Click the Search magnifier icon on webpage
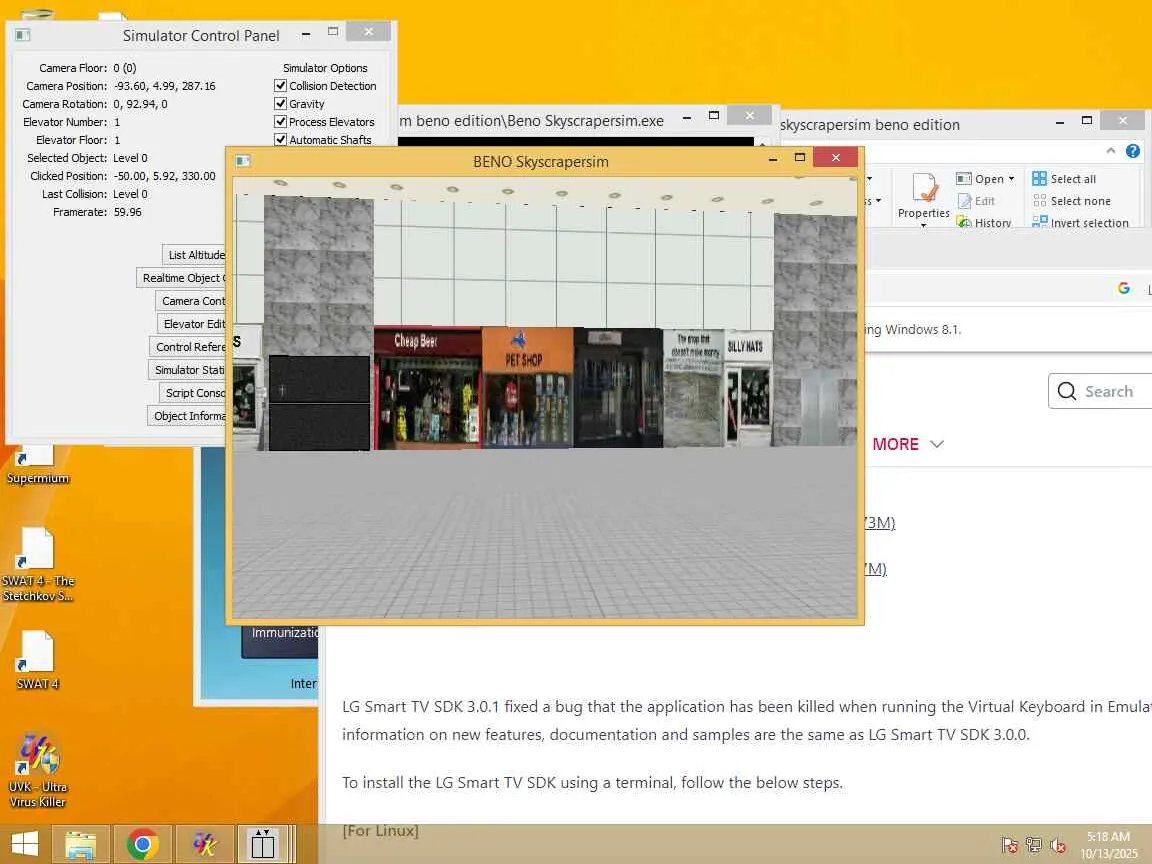Viewport: 1152px width, 864px height. (x=1067, y=391)
